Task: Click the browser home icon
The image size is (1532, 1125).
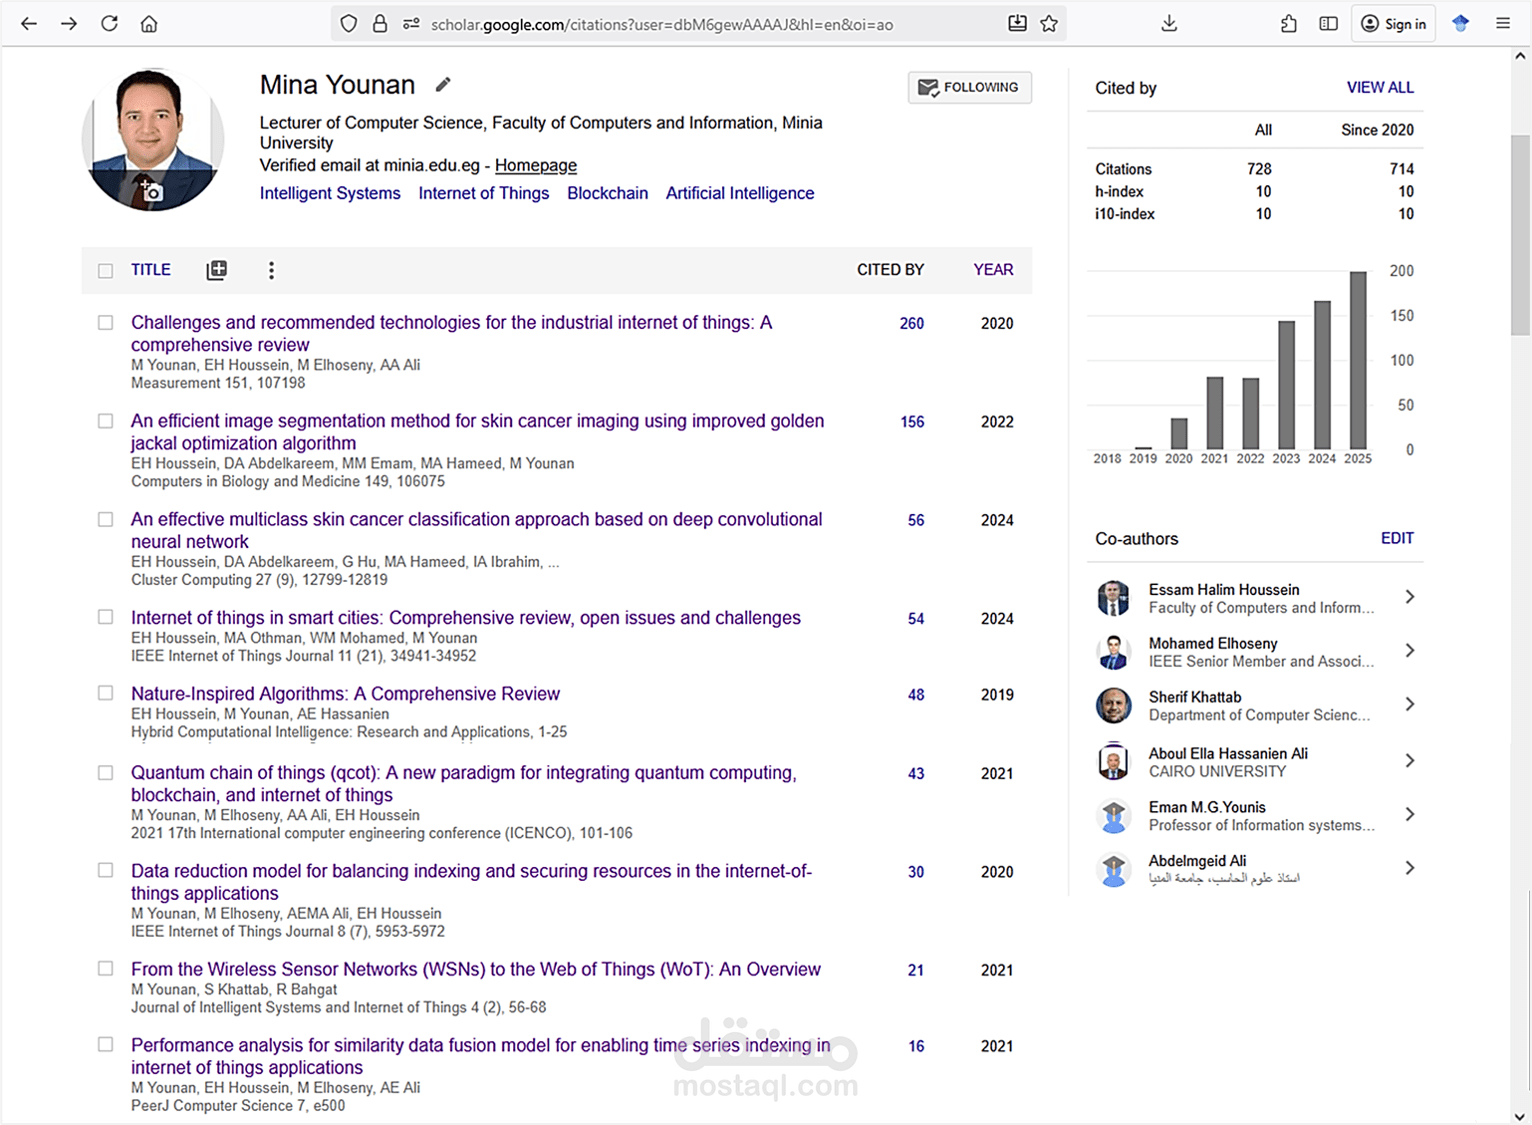Action: tap(149, 24)
